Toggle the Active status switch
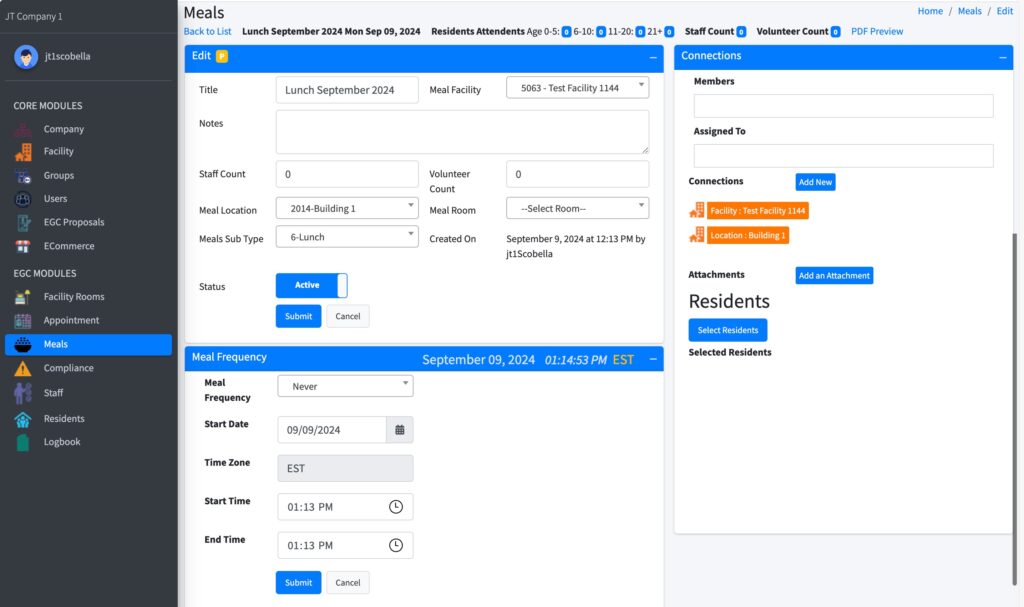 (311, 286)
